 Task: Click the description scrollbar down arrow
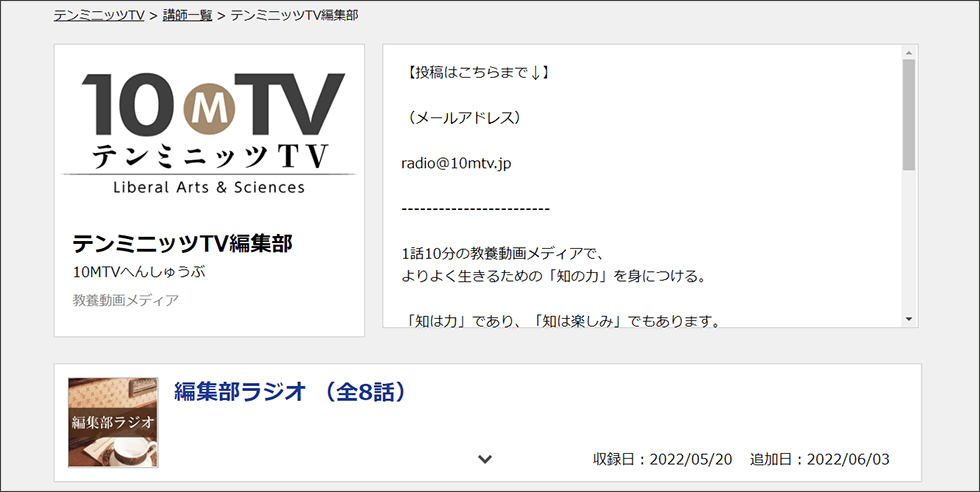coord(909,319)
